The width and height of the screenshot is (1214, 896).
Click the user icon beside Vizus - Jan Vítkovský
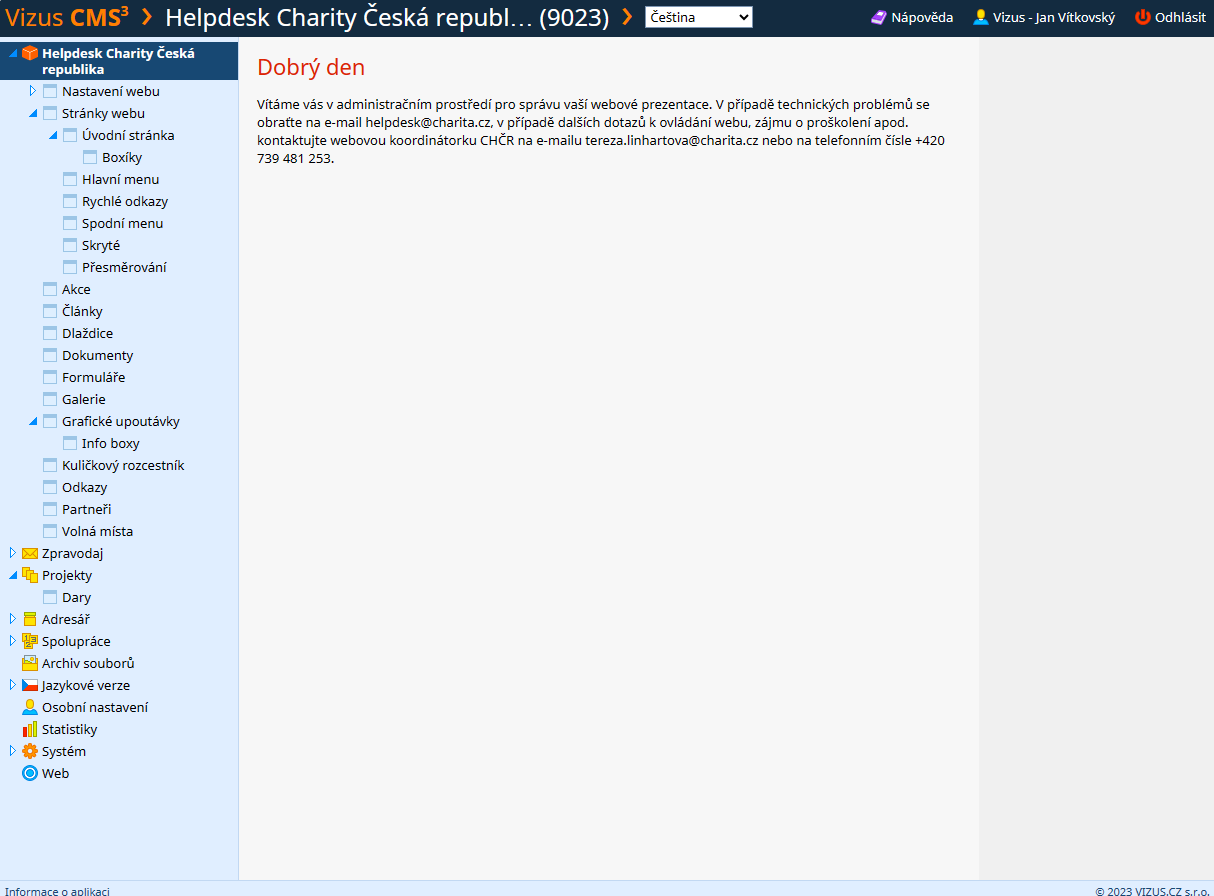coord(981,17)
